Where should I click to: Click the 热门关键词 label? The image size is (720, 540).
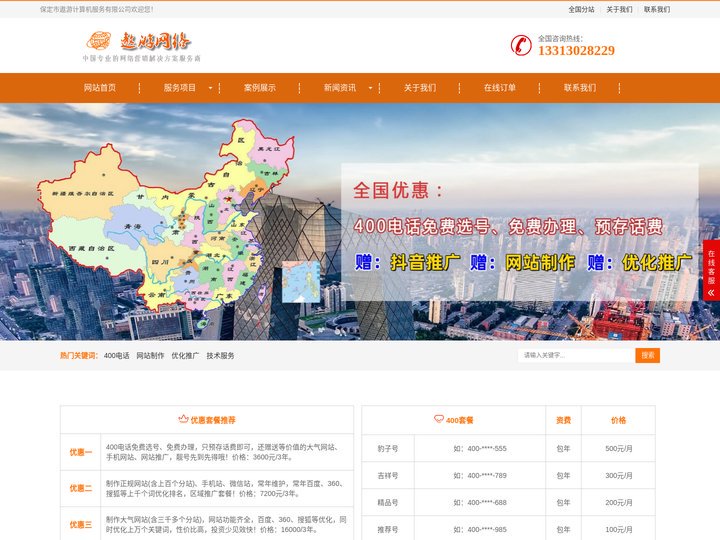click(x=79, y=355)
